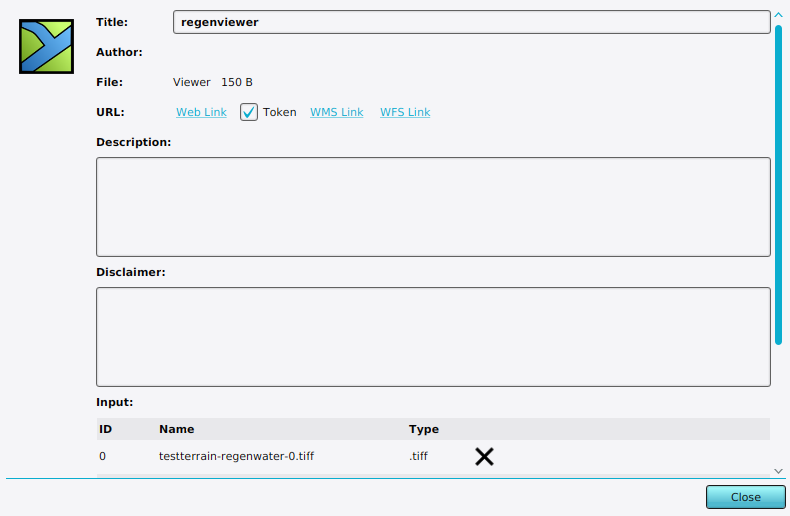This screenshot has width=790, height=516.
Task: Click the Viewer 150 B file info
Action: [219, 82]
